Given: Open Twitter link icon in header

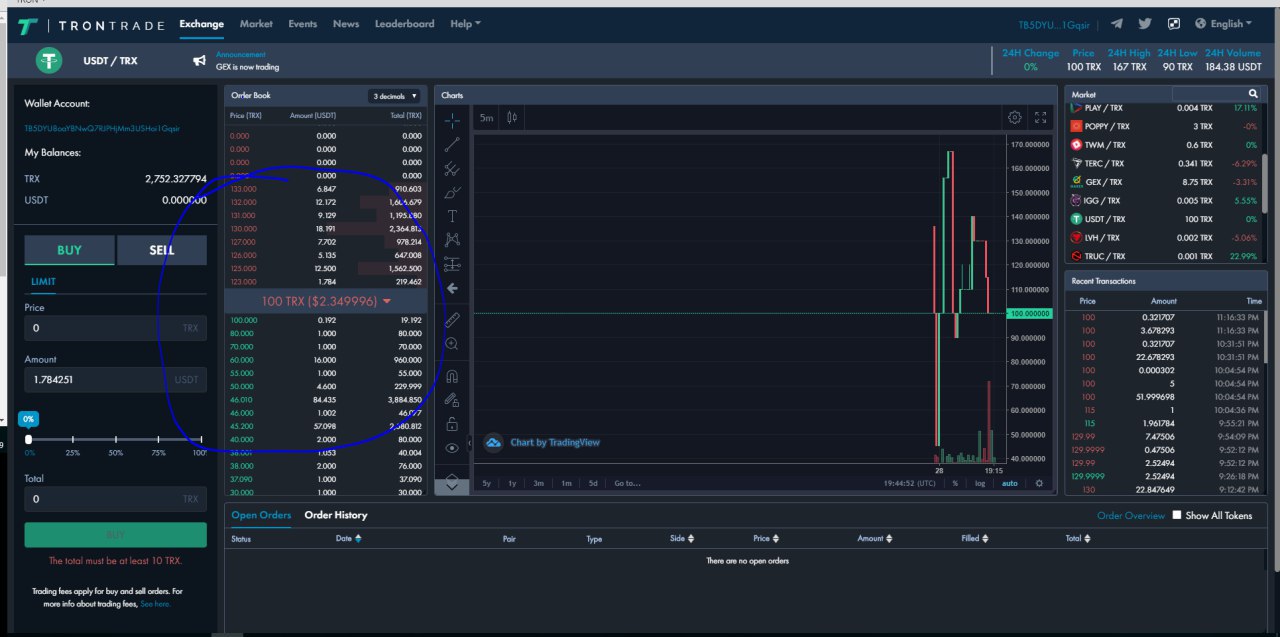Looking at the screenshot, I should point(1145,24).
